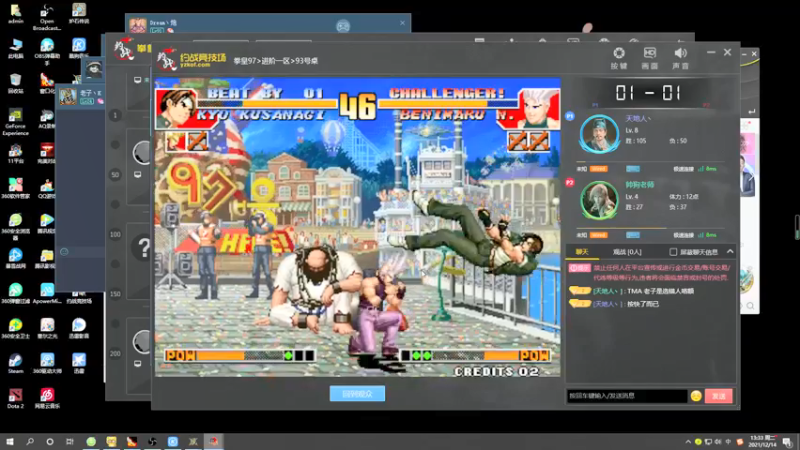
Task: Open the 画面 HD display settings icon
Action: point(649,58)
